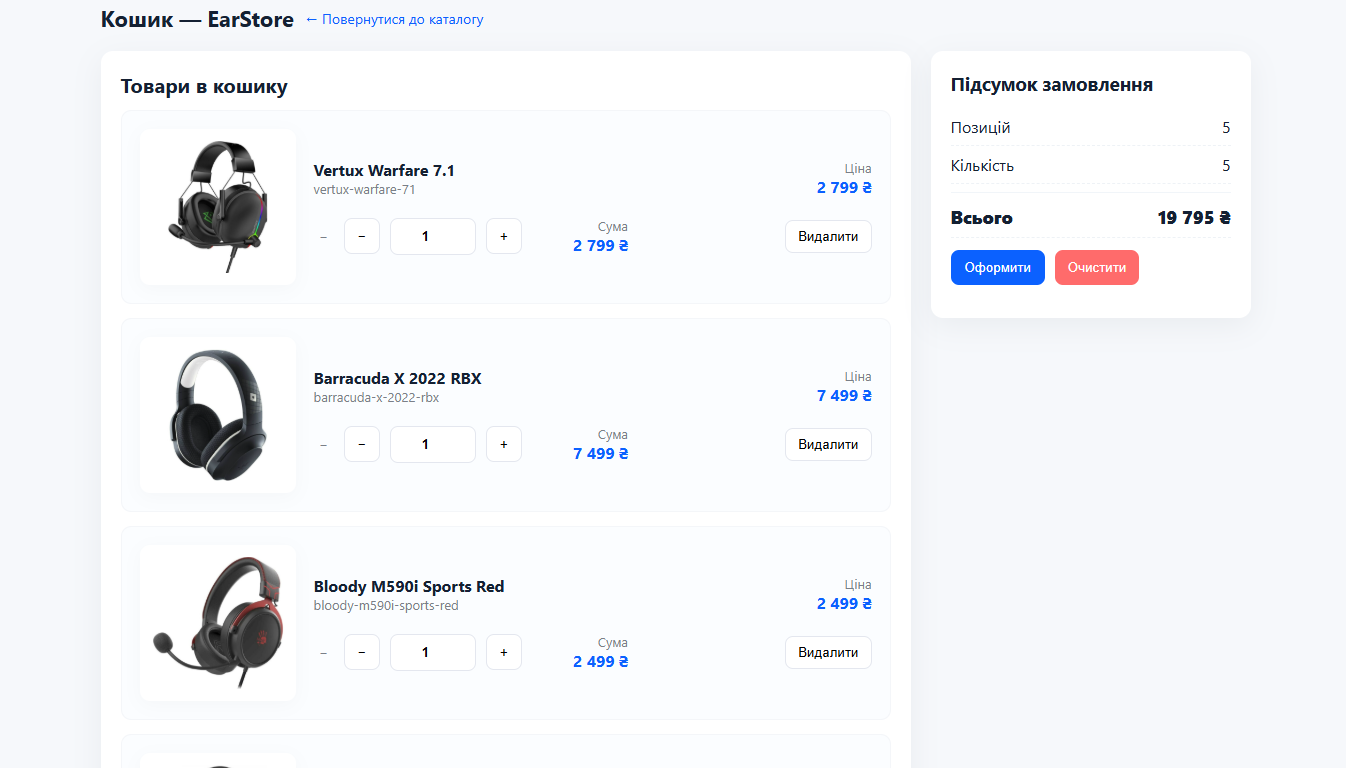The image size is (1346, 768).
Task: Increase quantity of Vertux Warfare 7.1
Action: [504, 236]
